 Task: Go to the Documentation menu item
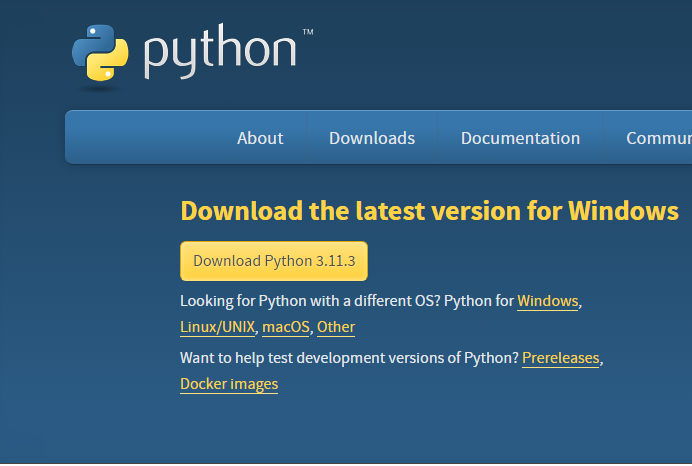[x=520, y=138]
